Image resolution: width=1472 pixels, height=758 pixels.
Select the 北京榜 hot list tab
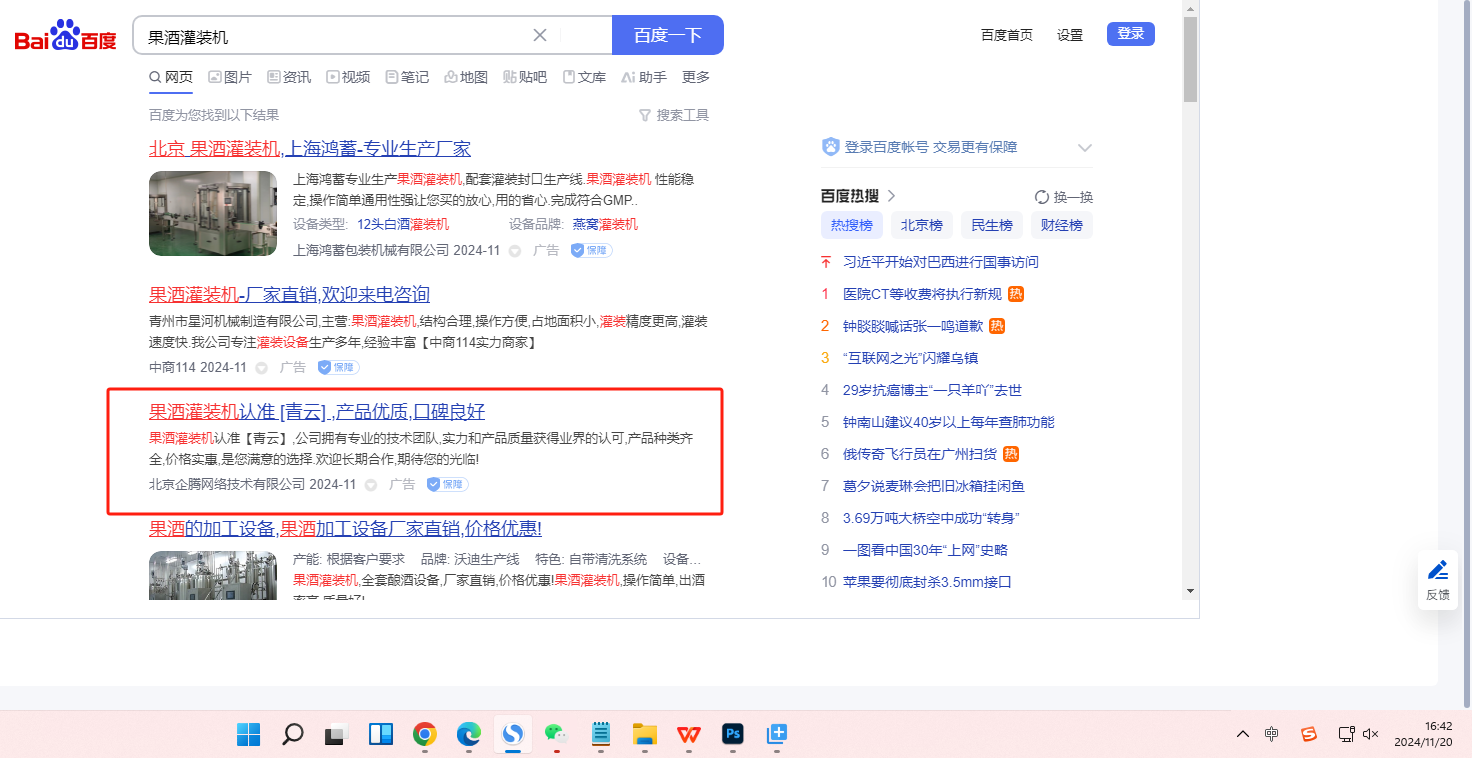coord(921,225)
